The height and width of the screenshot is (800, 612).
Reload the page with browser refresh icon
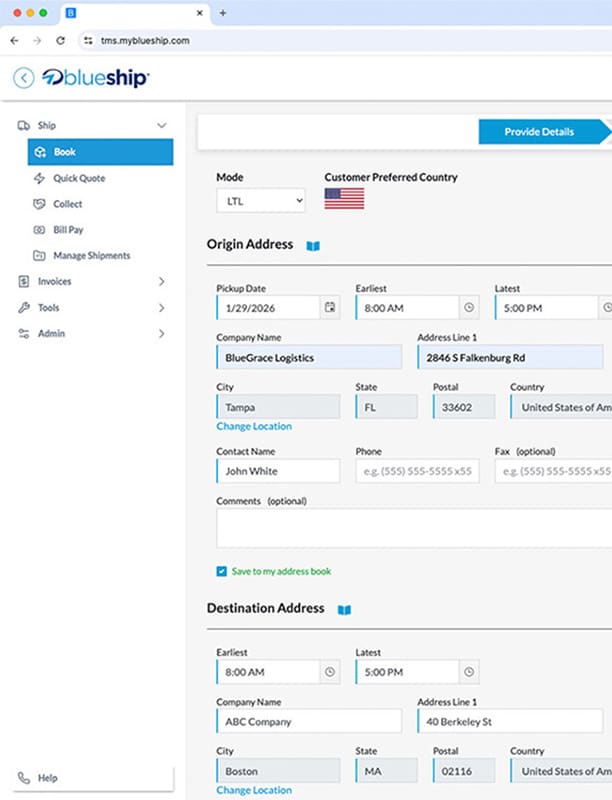61,41
